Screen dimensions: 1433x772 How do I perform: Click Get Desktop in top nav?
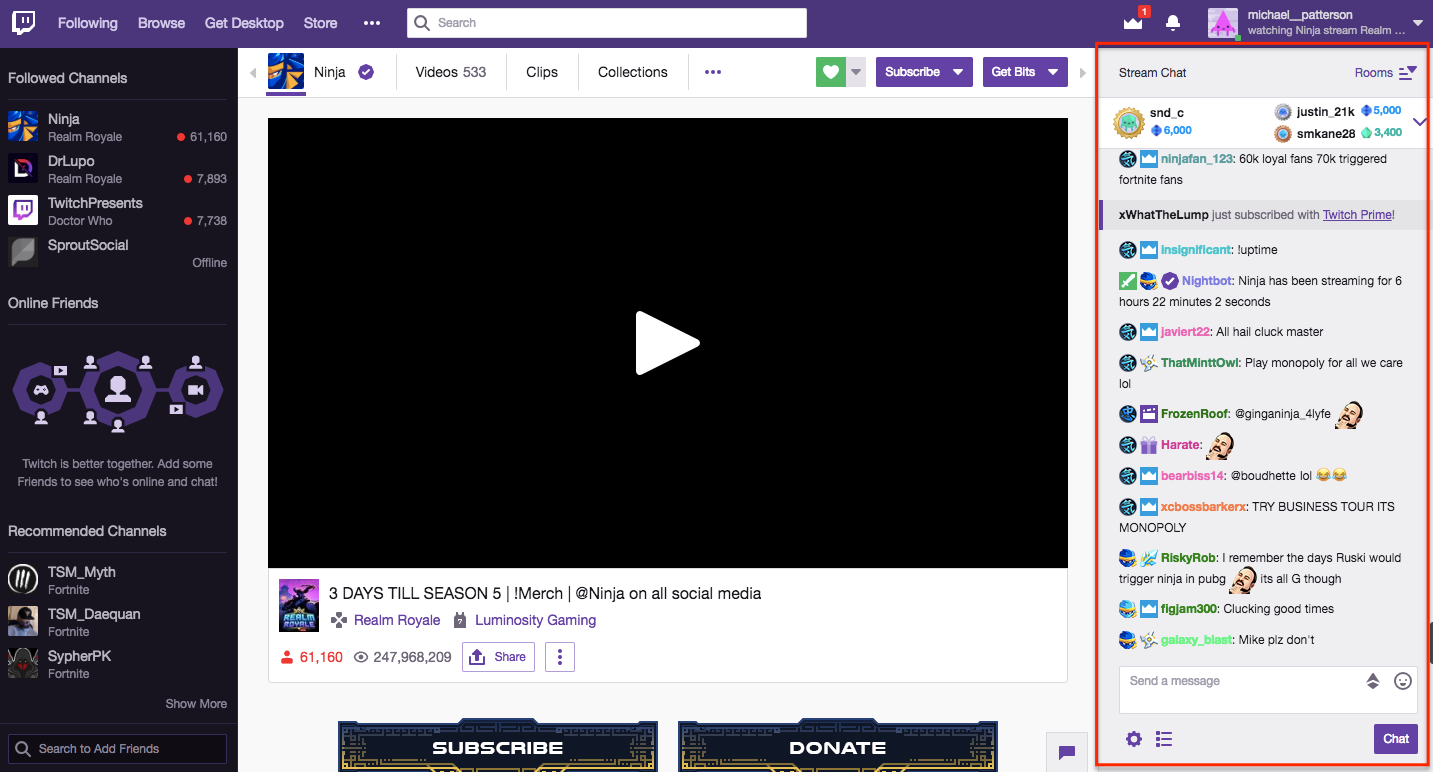tap(244, 23)
